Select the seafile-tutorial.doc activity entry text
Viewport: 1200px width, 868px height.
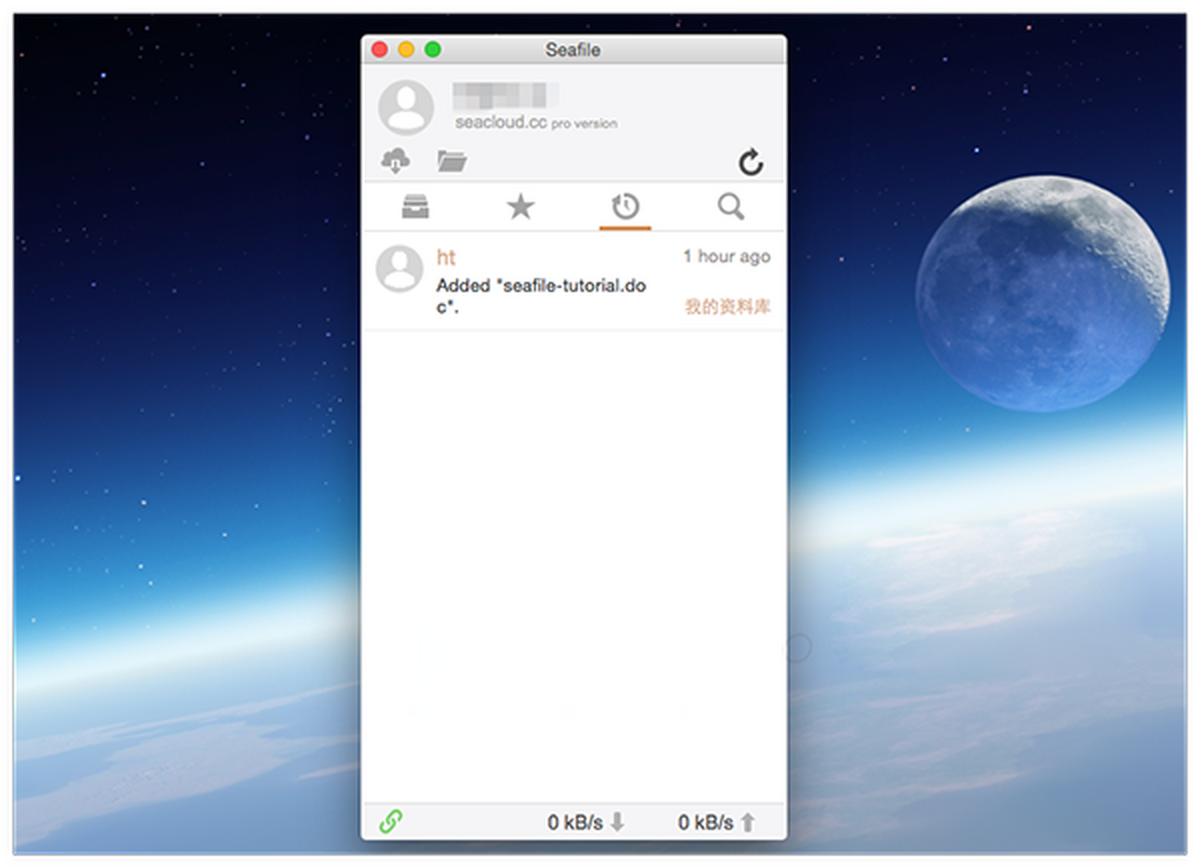541,296
